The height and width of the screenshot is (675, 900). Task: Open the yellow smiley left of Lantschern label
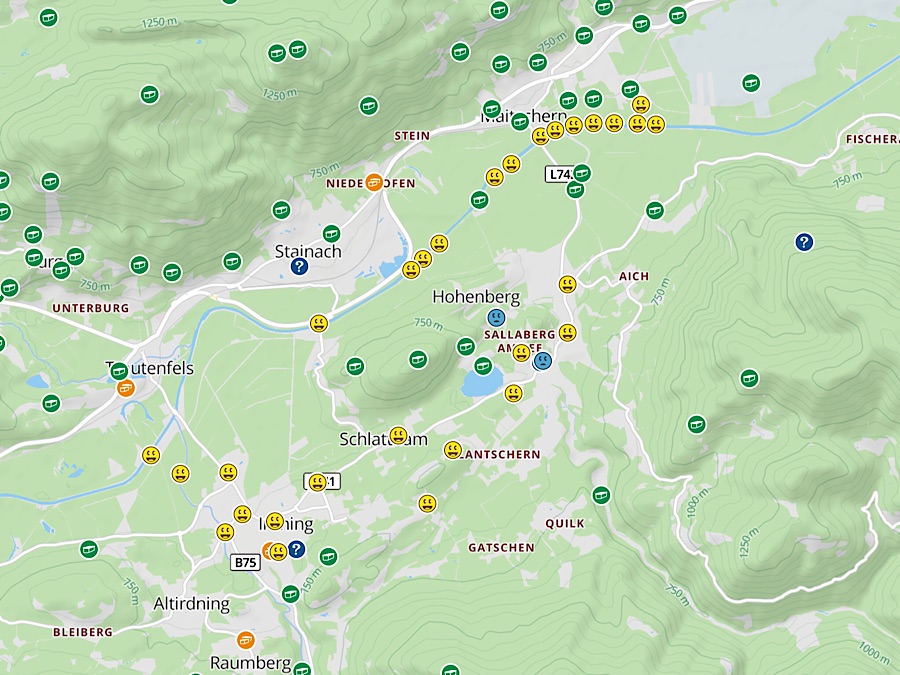[453, 450]
